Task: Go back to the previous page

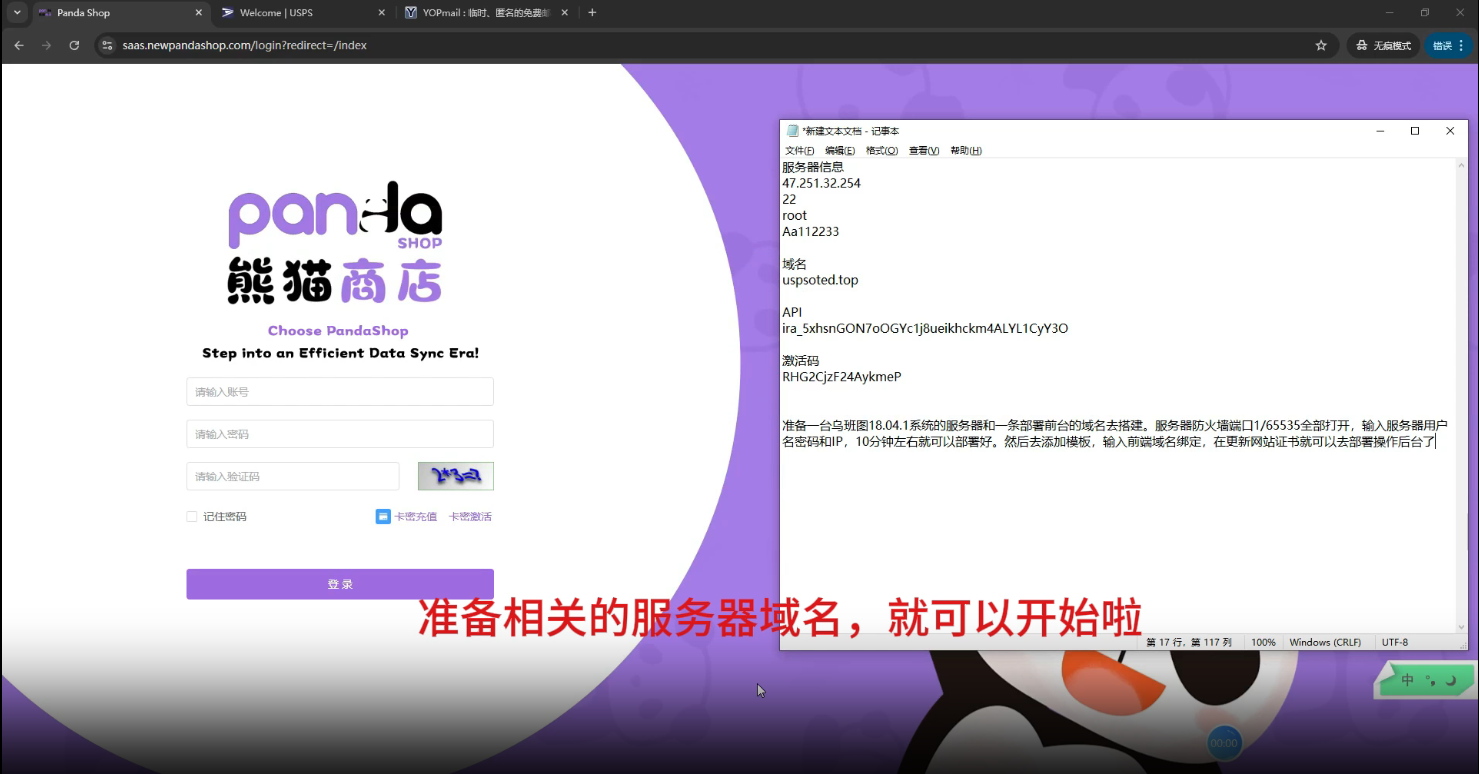Action: coord(19,45)
